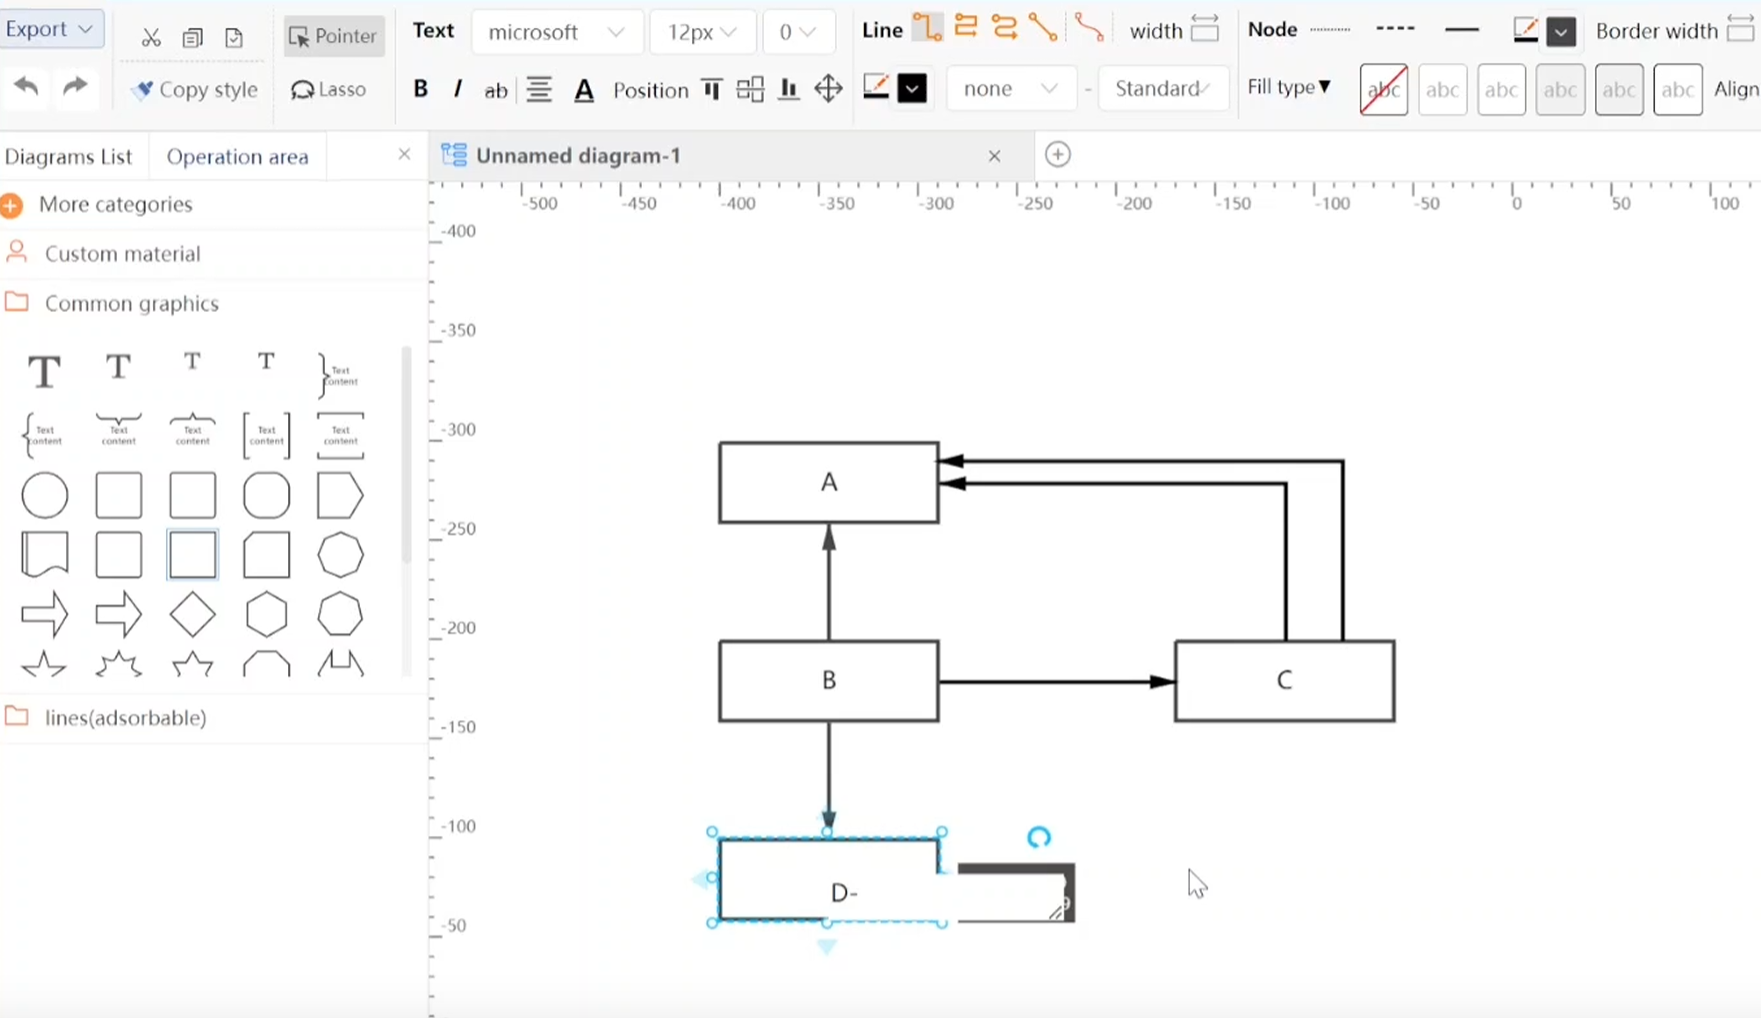Undo the last action

pyautogui.click(x=27, y=87)
